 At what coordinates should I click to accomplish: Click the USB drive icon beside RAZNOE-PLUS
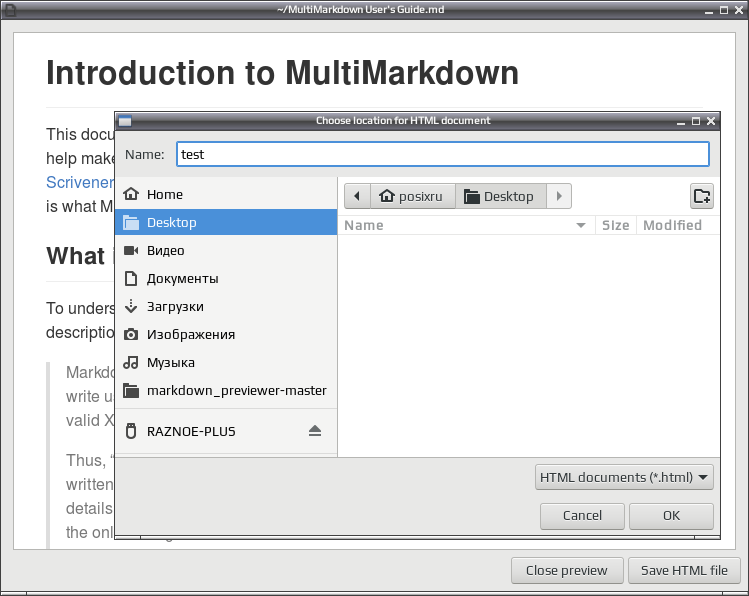(x=131, y=431)
